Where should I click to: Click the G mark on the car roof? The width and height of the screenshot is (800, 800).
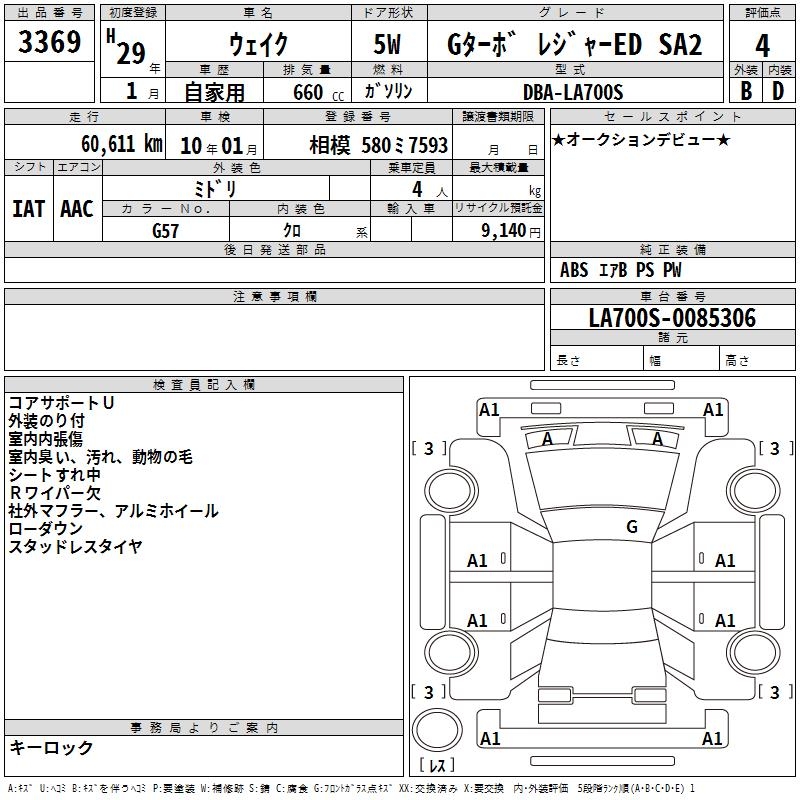631,527
